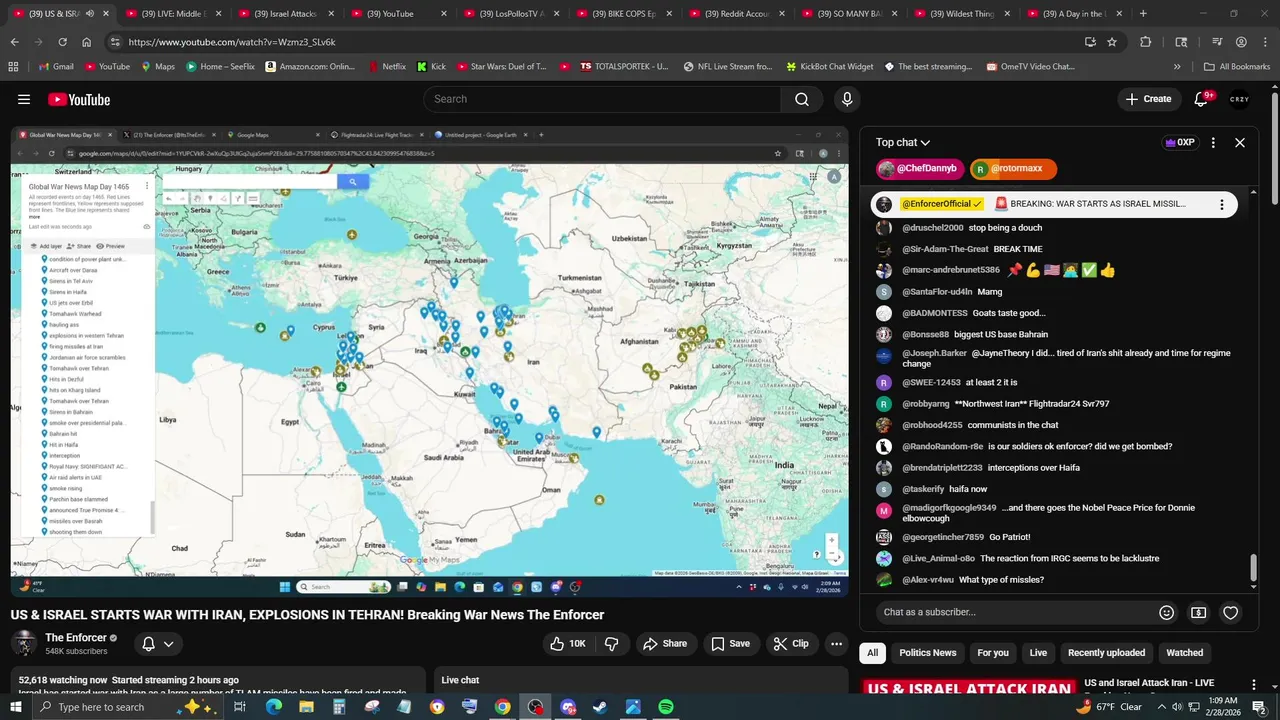
Task: Open Chrome extensions puzzle icon
Action: tap(1146, 42)
